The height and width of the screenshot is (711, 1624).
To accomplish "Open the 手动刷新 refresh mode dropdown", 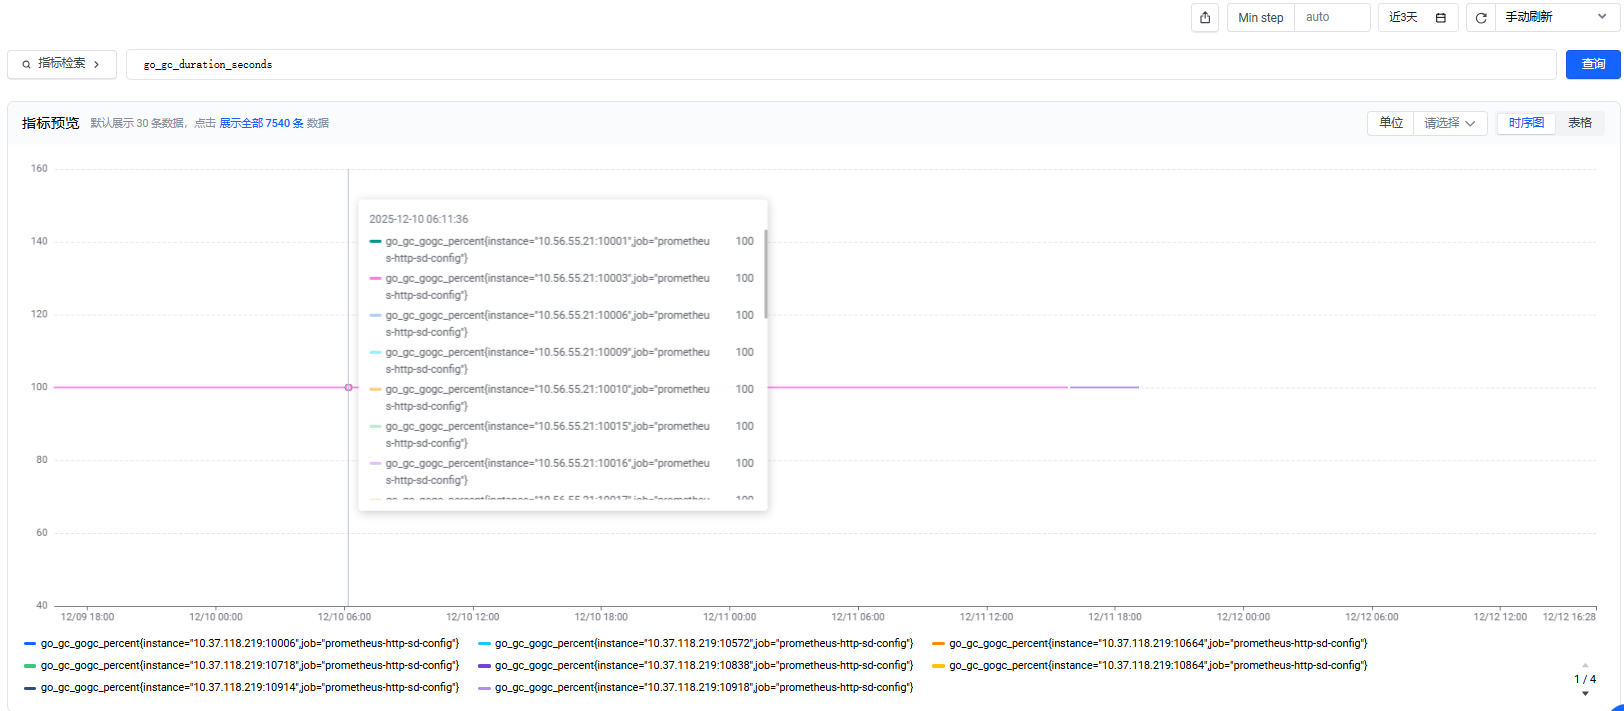I will (x=1556, y=17).
